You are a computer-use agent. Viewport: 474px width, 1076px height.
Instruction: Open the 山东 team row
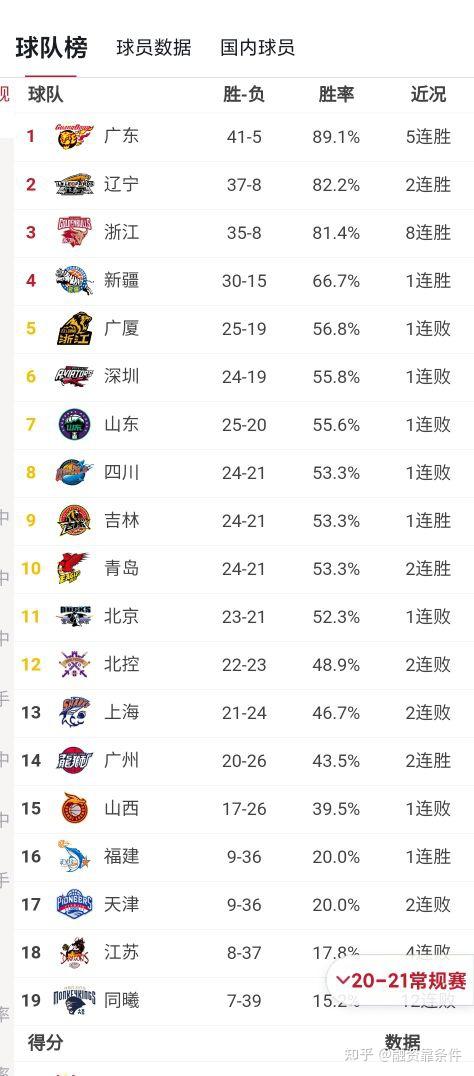tap(244, 425)
